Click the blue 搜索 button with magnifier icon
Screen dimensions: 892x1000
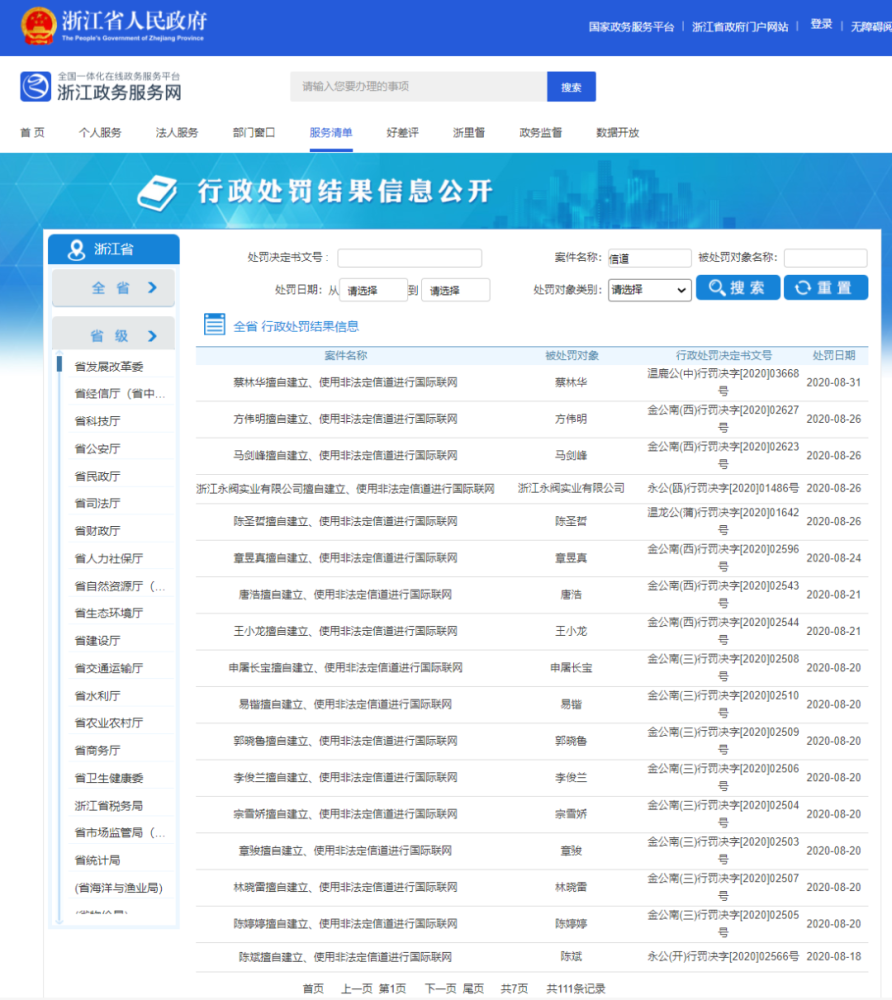(x=736, y=288)
